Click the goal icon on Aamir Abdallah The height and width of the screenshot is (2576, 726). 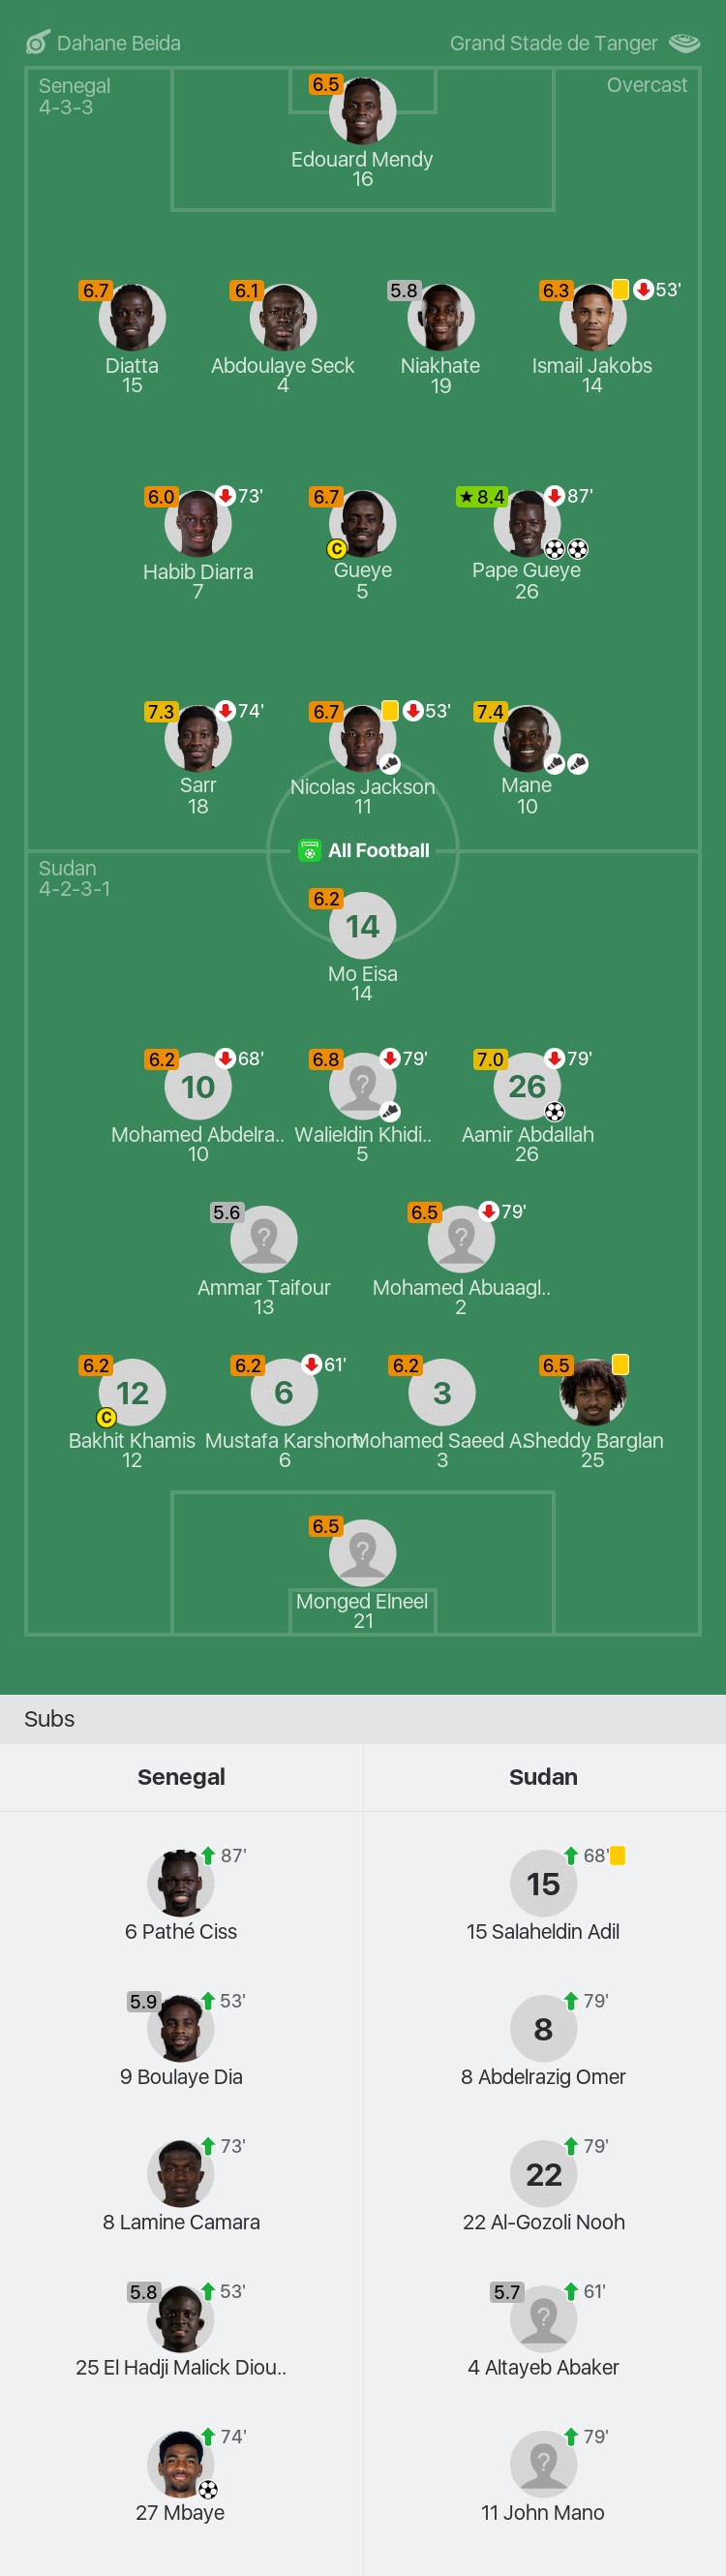click(555, 1111)
